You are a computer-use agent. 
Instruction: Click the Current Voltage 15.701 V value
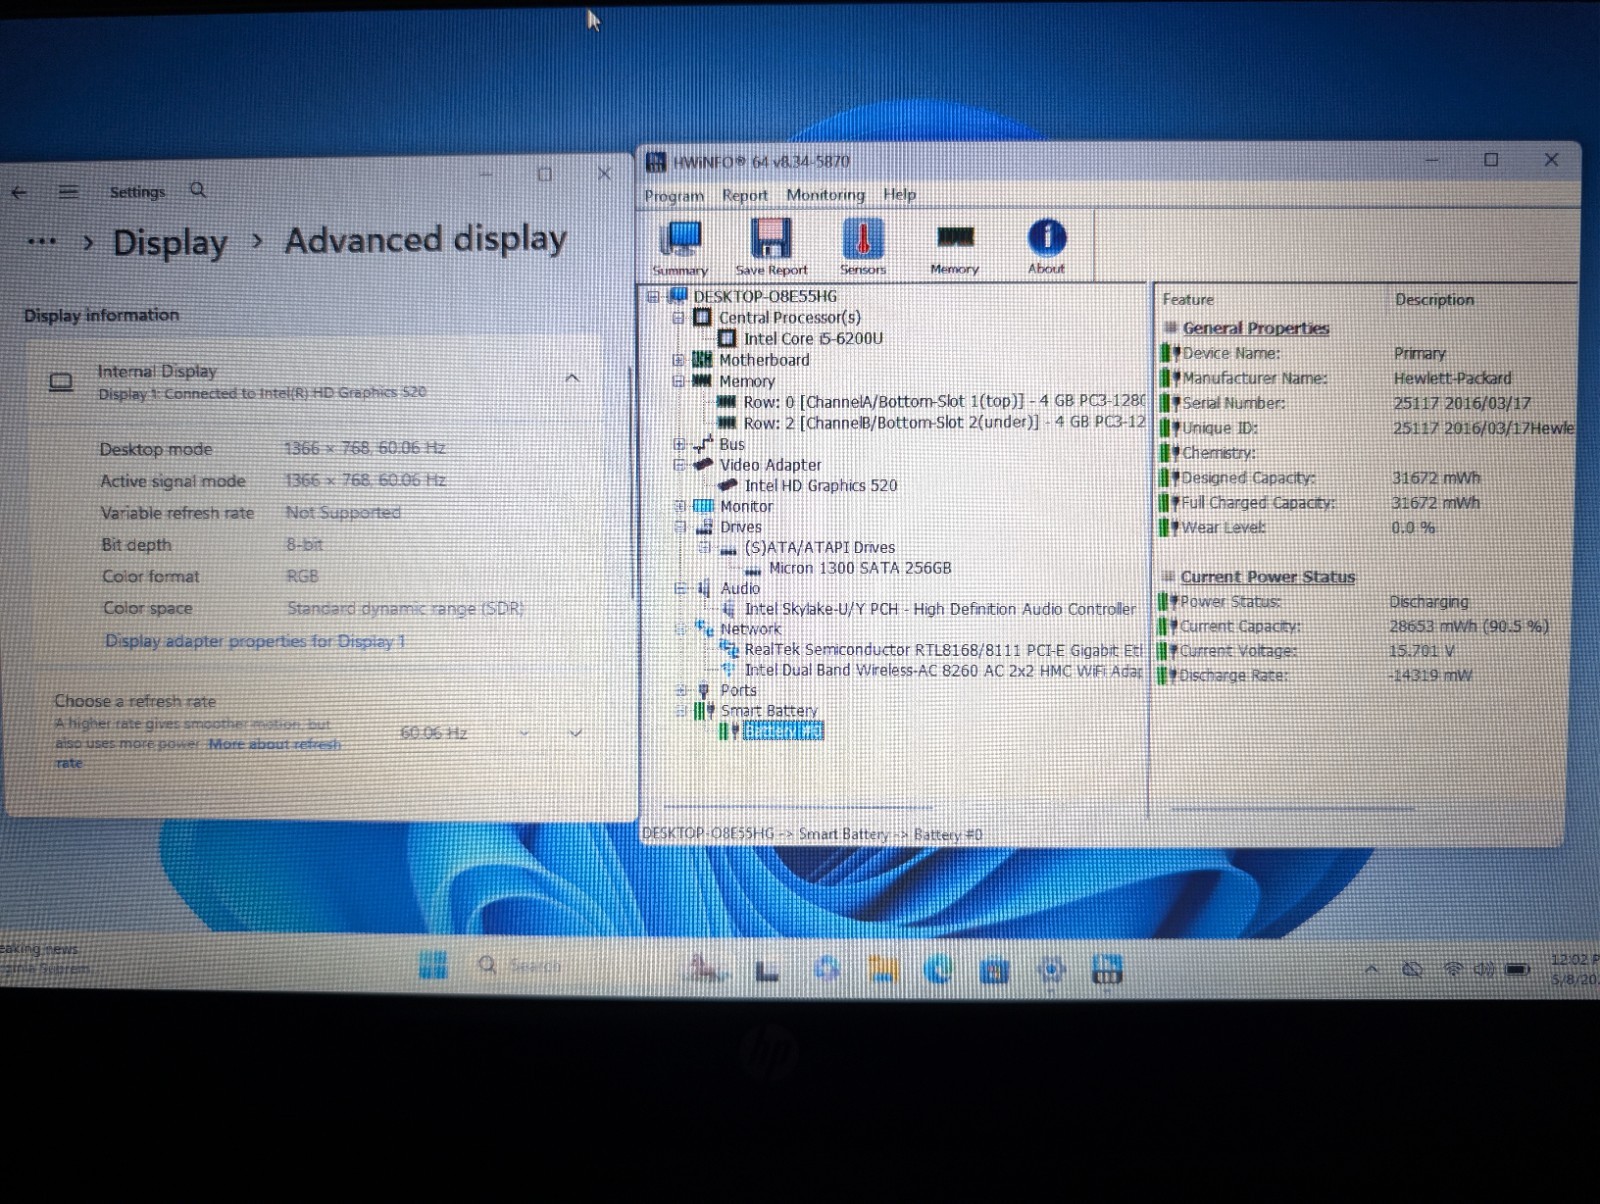tap(1422, 650)
